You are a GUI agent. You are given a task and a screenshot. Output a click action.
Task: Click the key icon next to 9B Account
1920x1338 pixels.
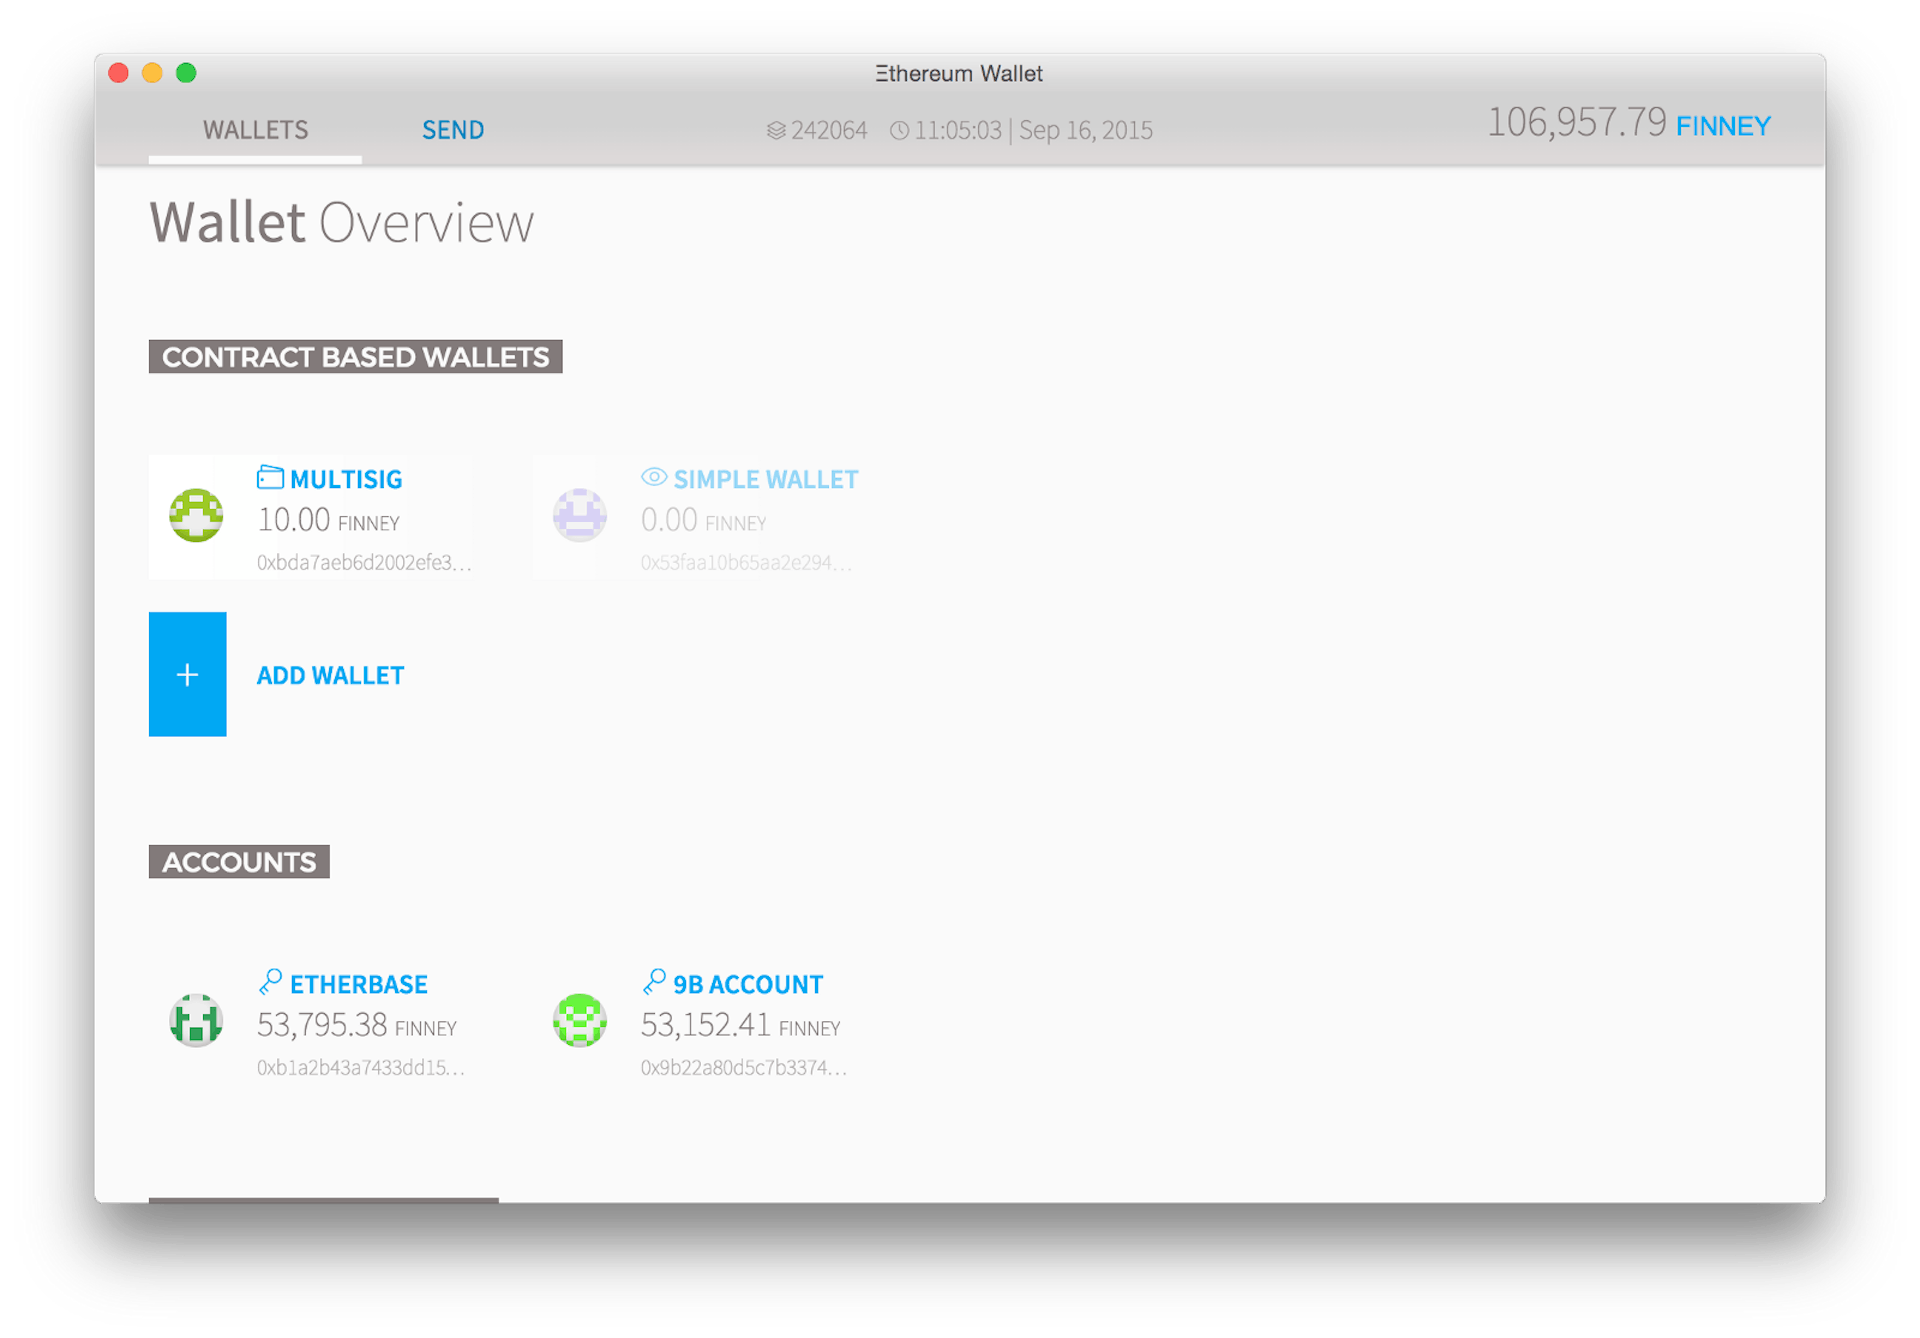point(654,980)
